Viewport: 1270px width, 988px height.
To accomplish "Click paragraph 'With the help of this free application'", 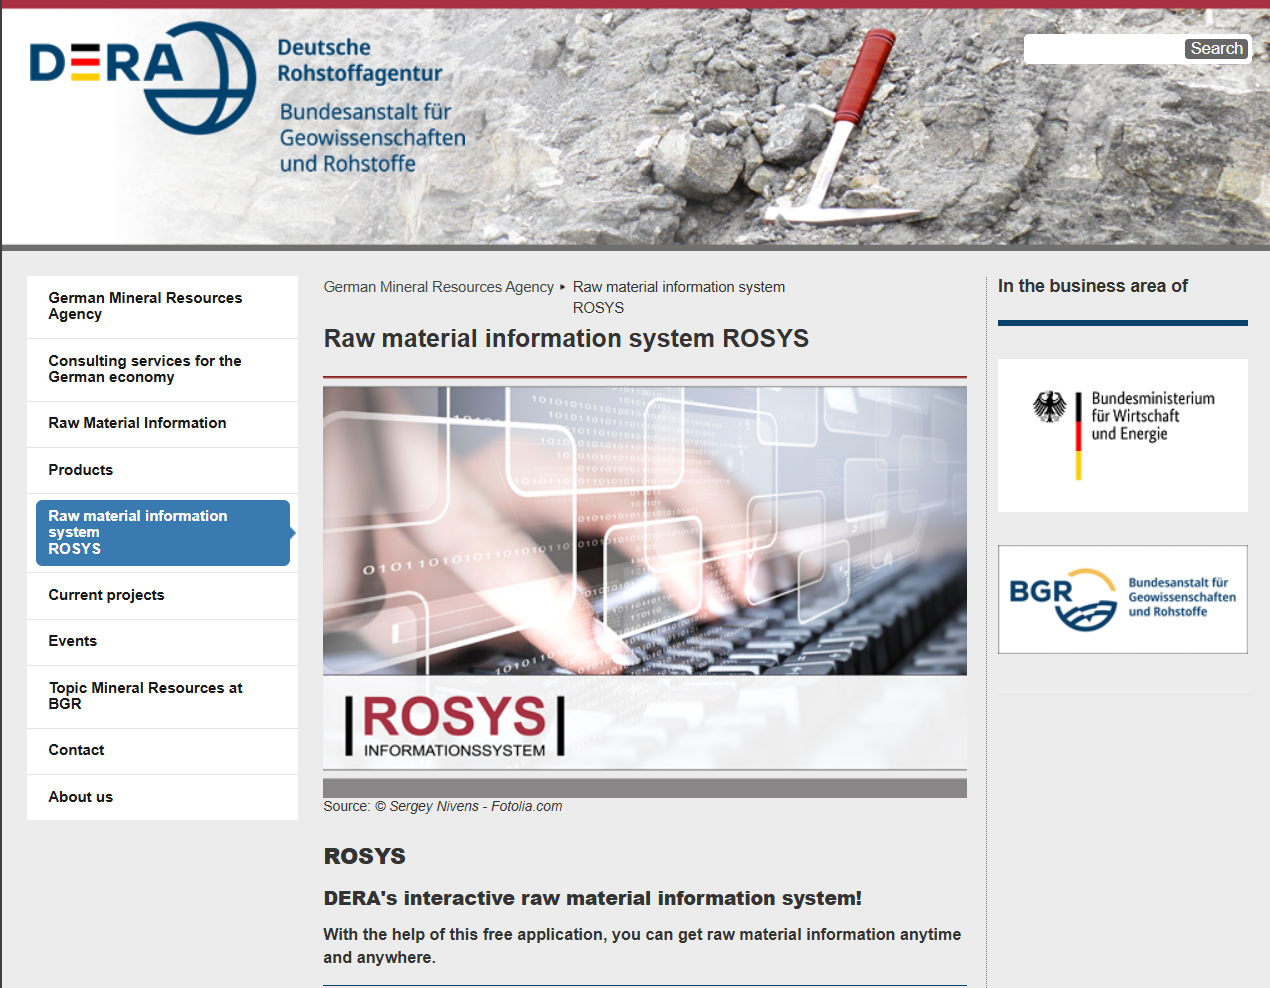I will pyautogui.click(x=642, y=946).
